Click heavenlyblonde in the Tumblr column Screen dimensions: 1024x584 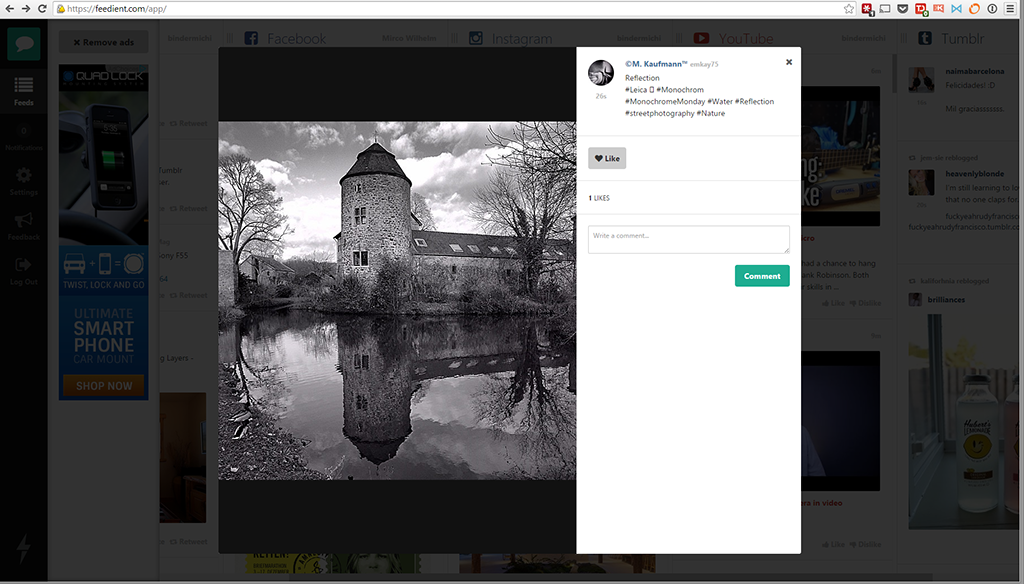pyautogui.click(x=975, y=174)
